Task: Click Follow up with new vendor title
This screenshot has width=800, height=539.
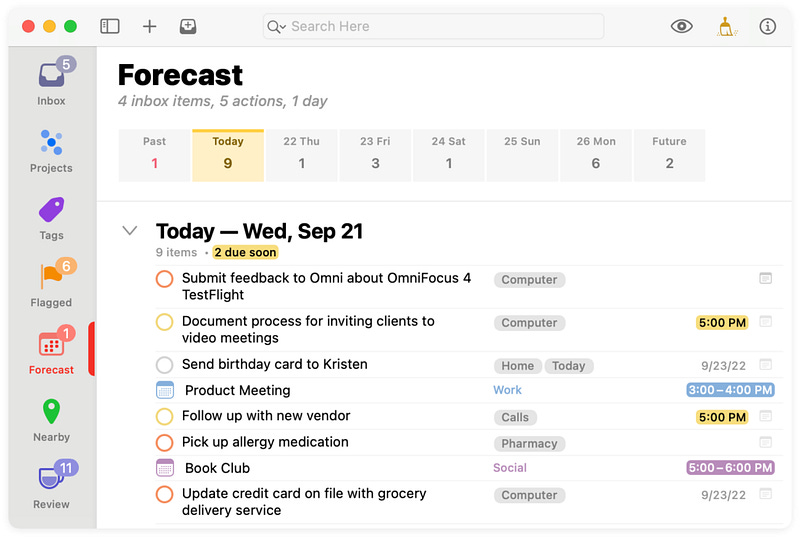Action: coord(266,416)
